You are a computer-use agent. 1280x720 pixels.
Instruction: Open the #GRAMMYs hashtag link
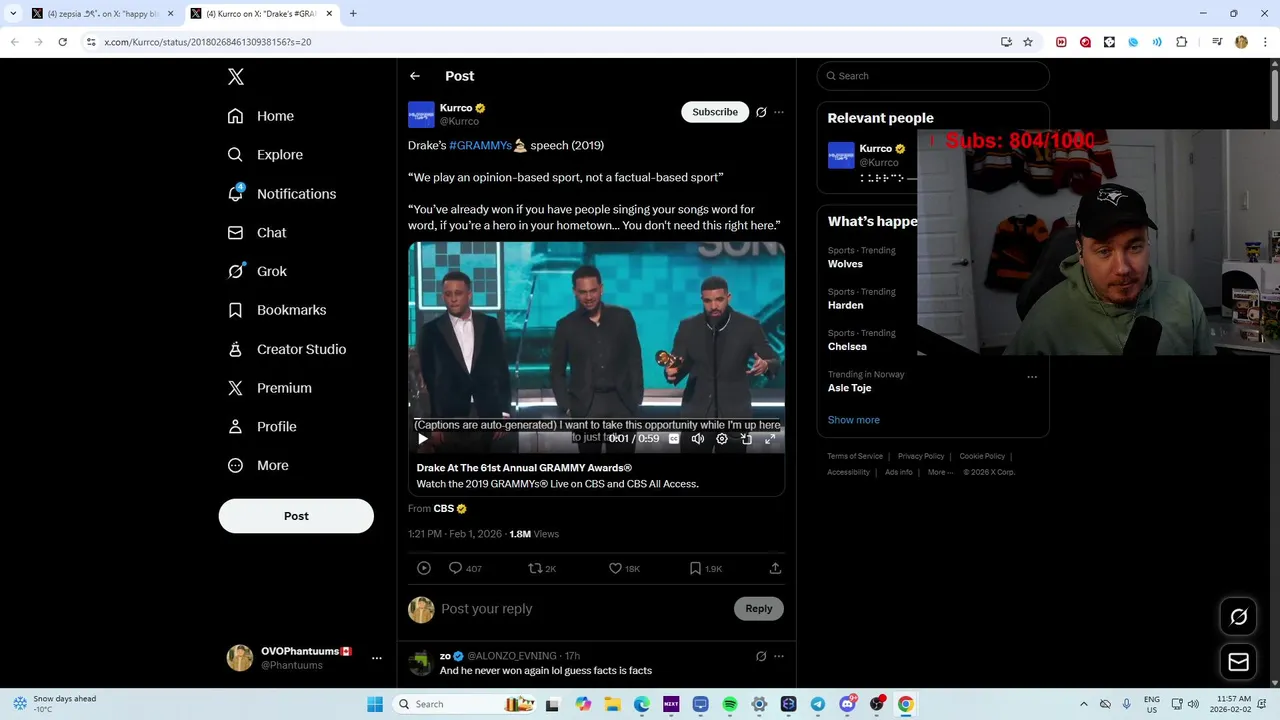tap(480, 145)
